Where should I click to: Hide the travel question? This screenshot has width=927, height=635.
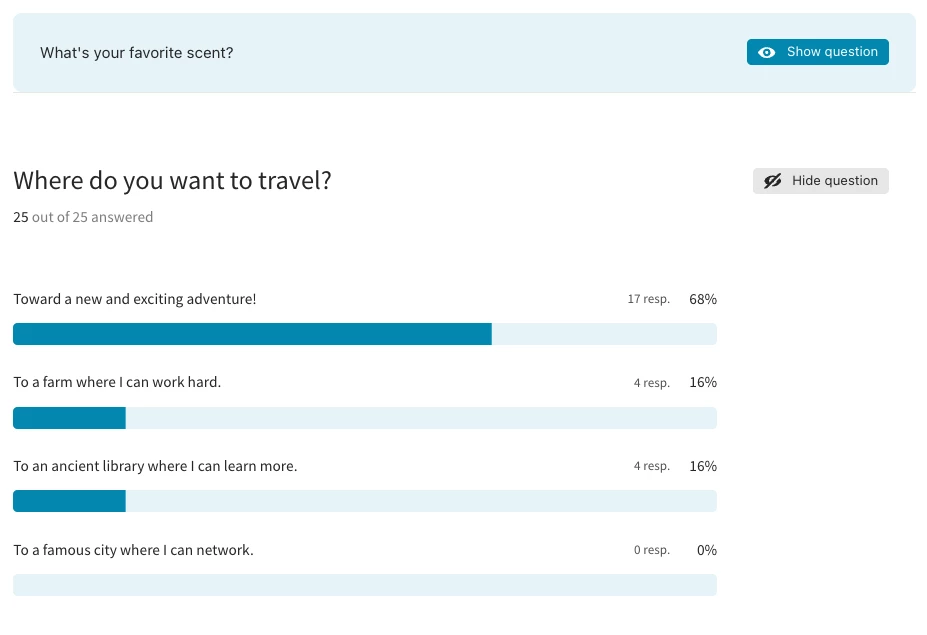(x=821, y=181)
